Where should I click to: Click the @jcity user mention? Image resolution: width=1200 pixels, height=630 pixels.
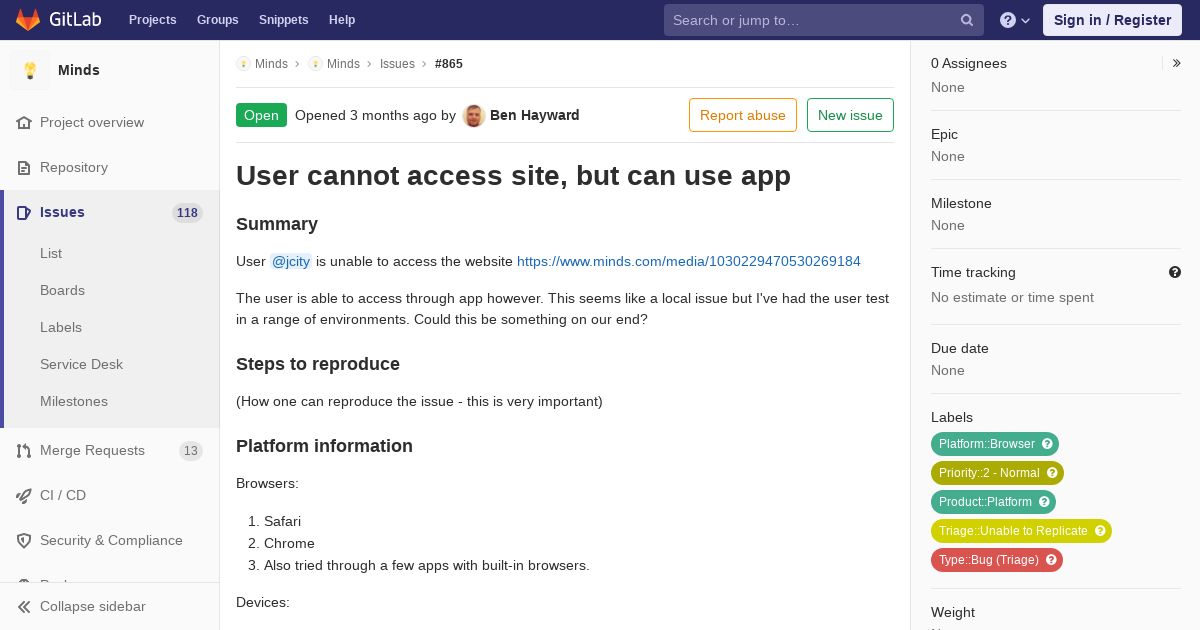(291, 261)
